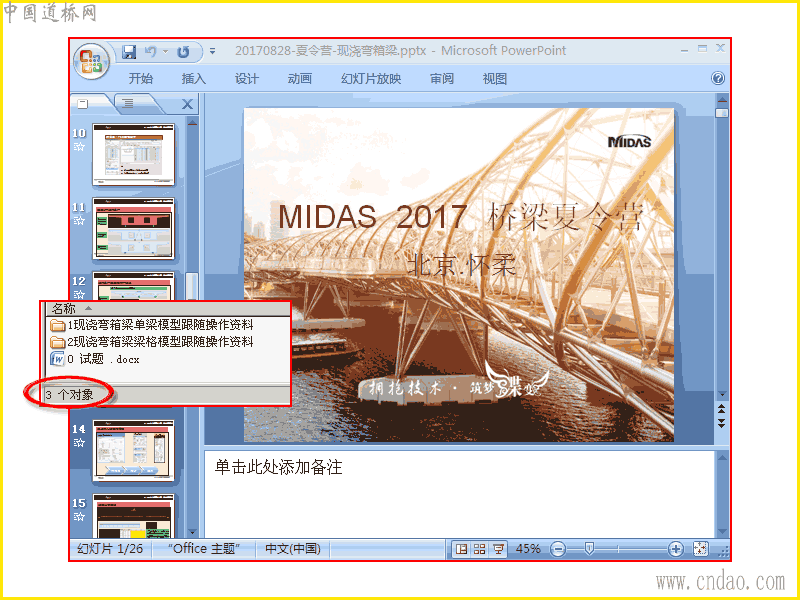The height and width of the screenshot is (600, 800).
Task: Select slide 10 thumbnail
Action: click(133, 155)
